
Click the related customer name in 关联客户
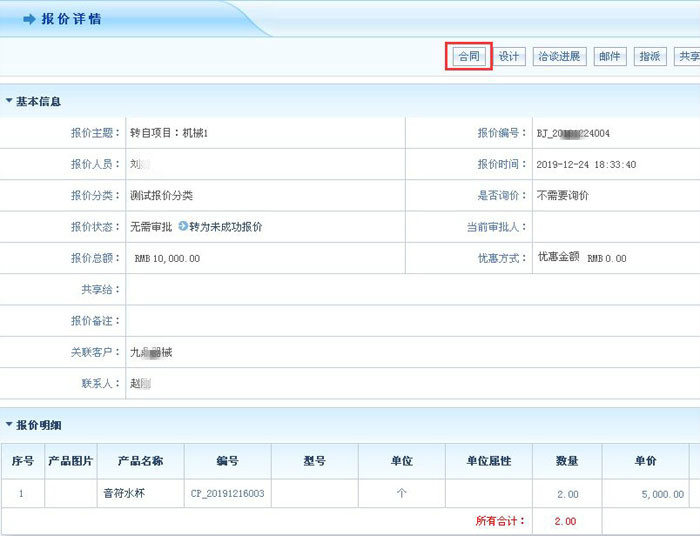click(x=151, y=352)
